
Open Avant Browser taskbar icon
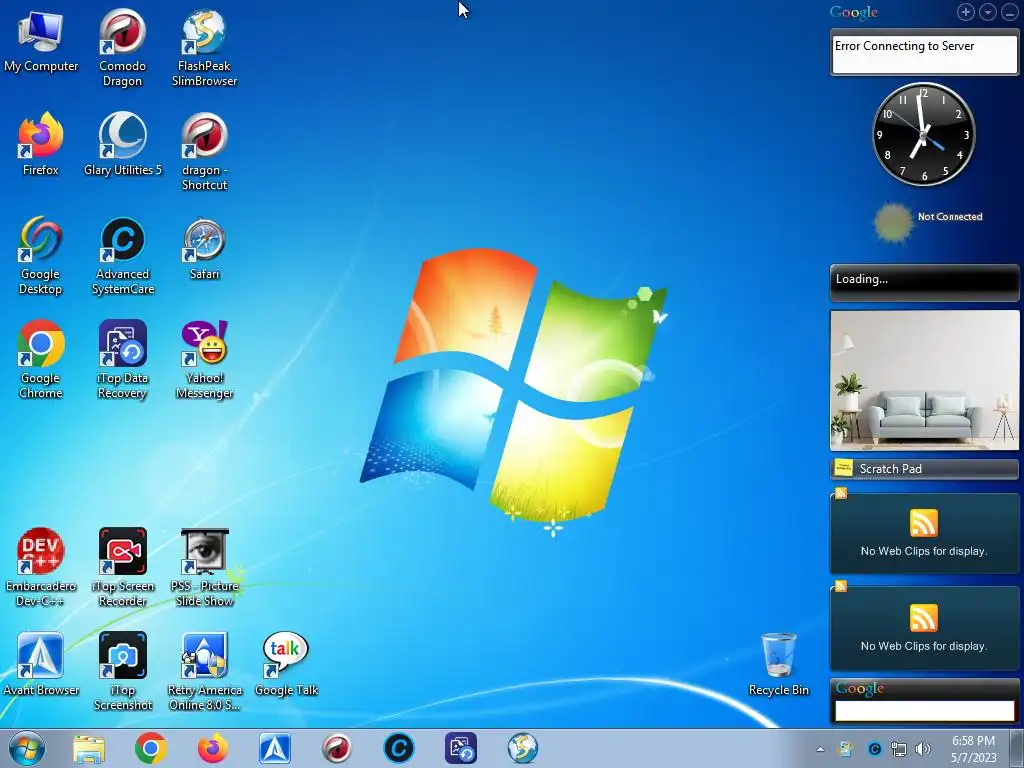pyautogui.click(x=275, y=748)
